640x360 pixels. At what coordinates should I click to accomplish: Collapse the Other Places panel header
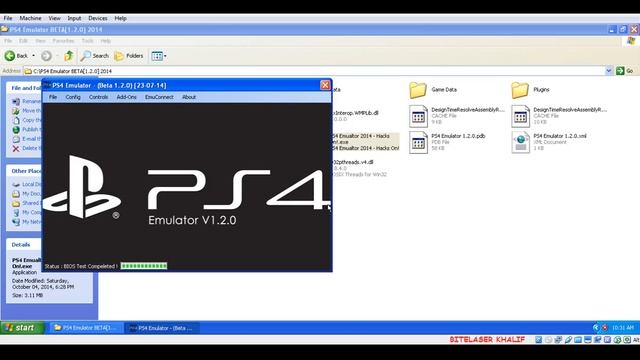coord(24,171)
